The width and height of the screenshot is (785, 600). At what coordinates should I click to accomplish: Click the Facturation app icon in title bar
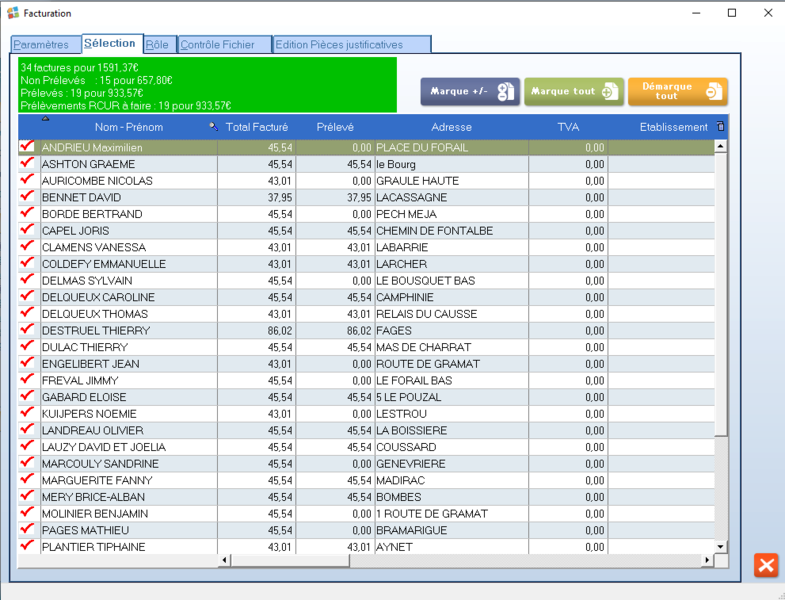(x=12, y=13)
